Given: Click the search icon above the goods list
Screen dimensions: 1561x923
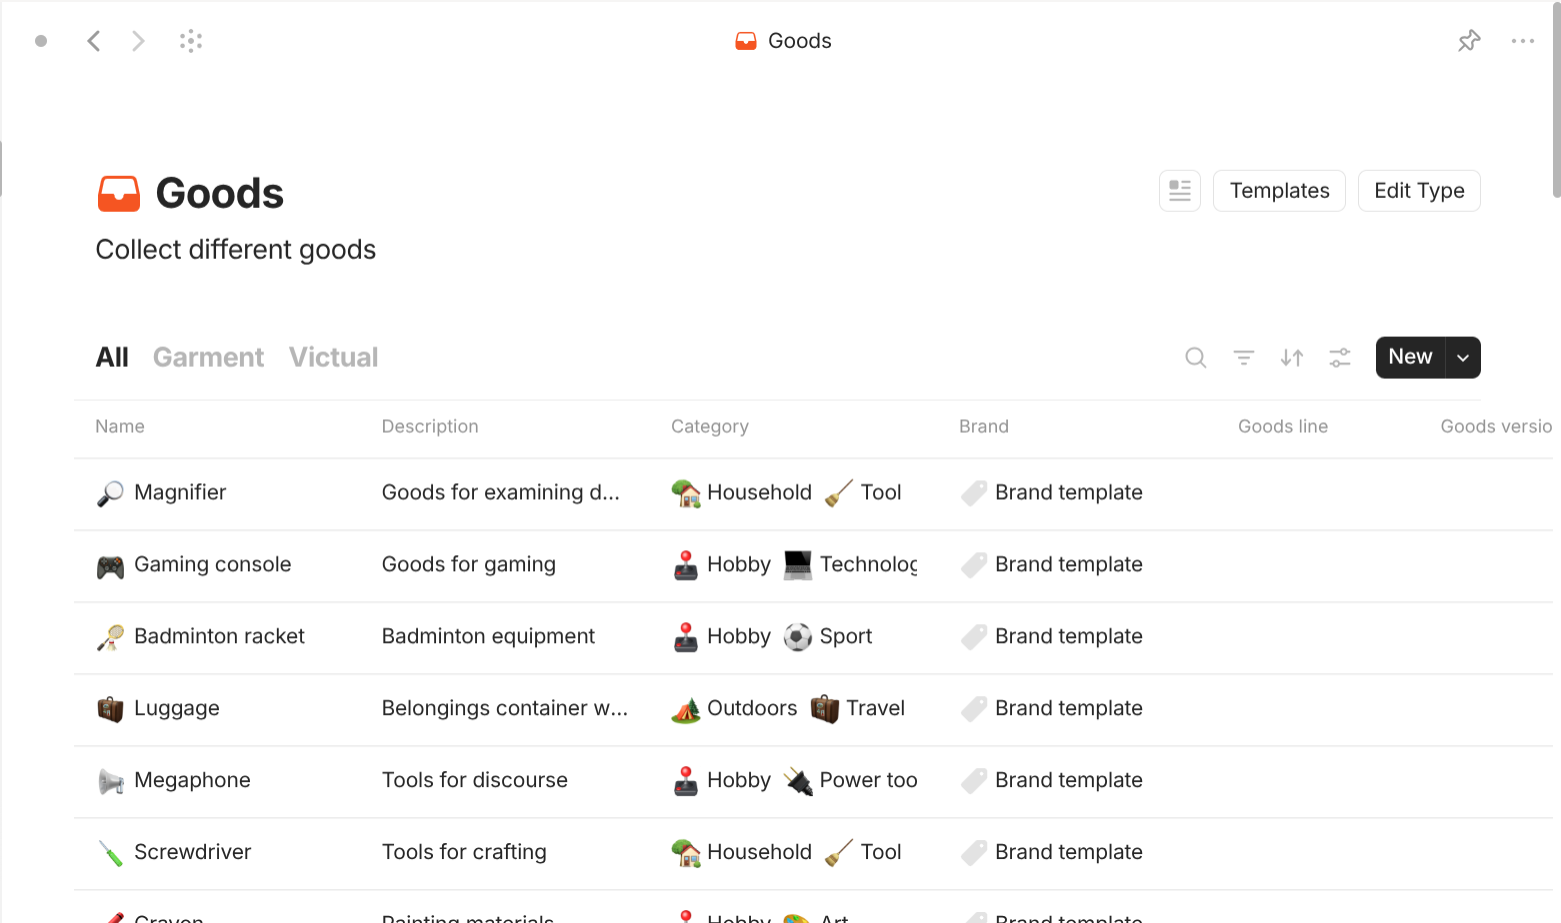Looking at the screenshot, I should click(x=1195, y=357).
